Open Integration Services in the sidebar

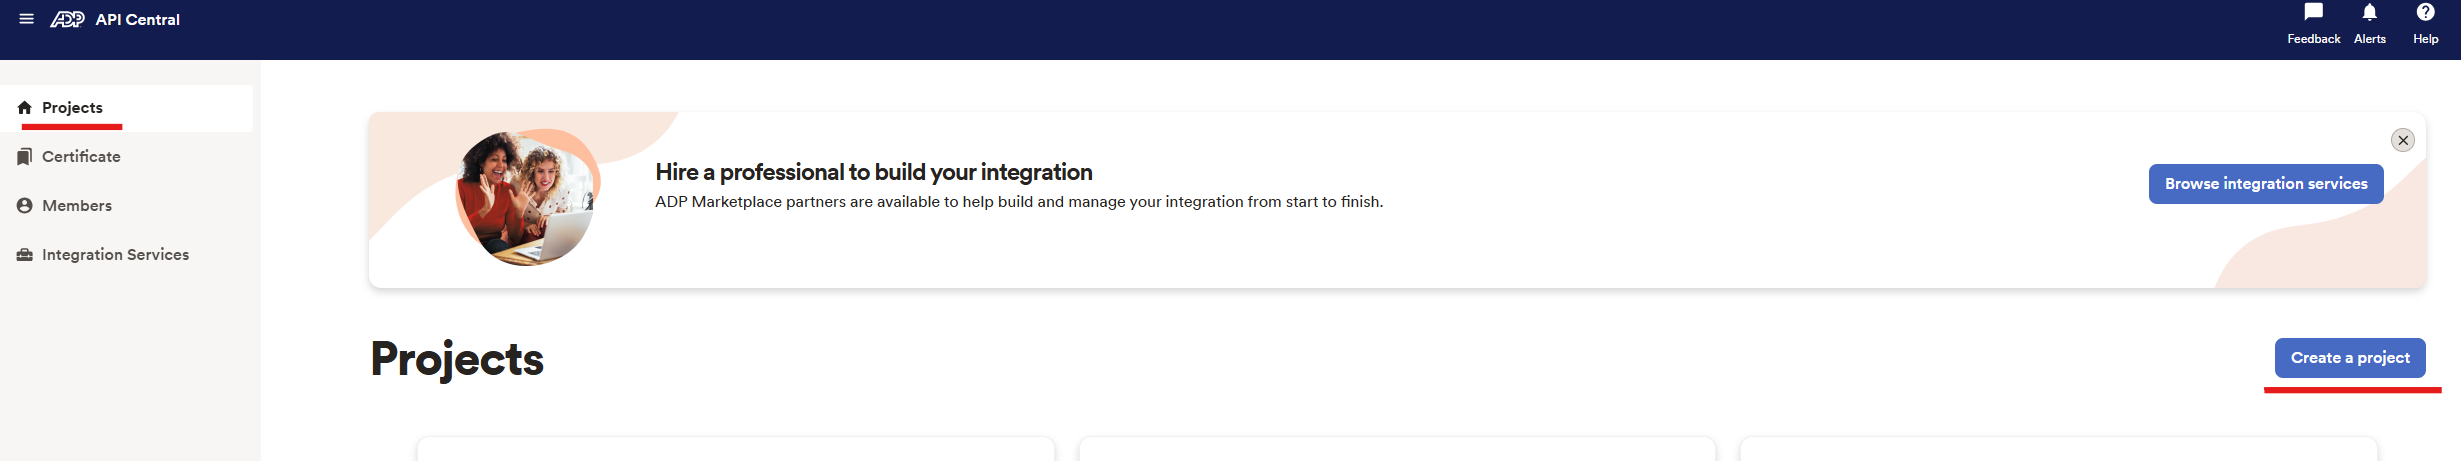pyautogui.click(x=126, y=255)
